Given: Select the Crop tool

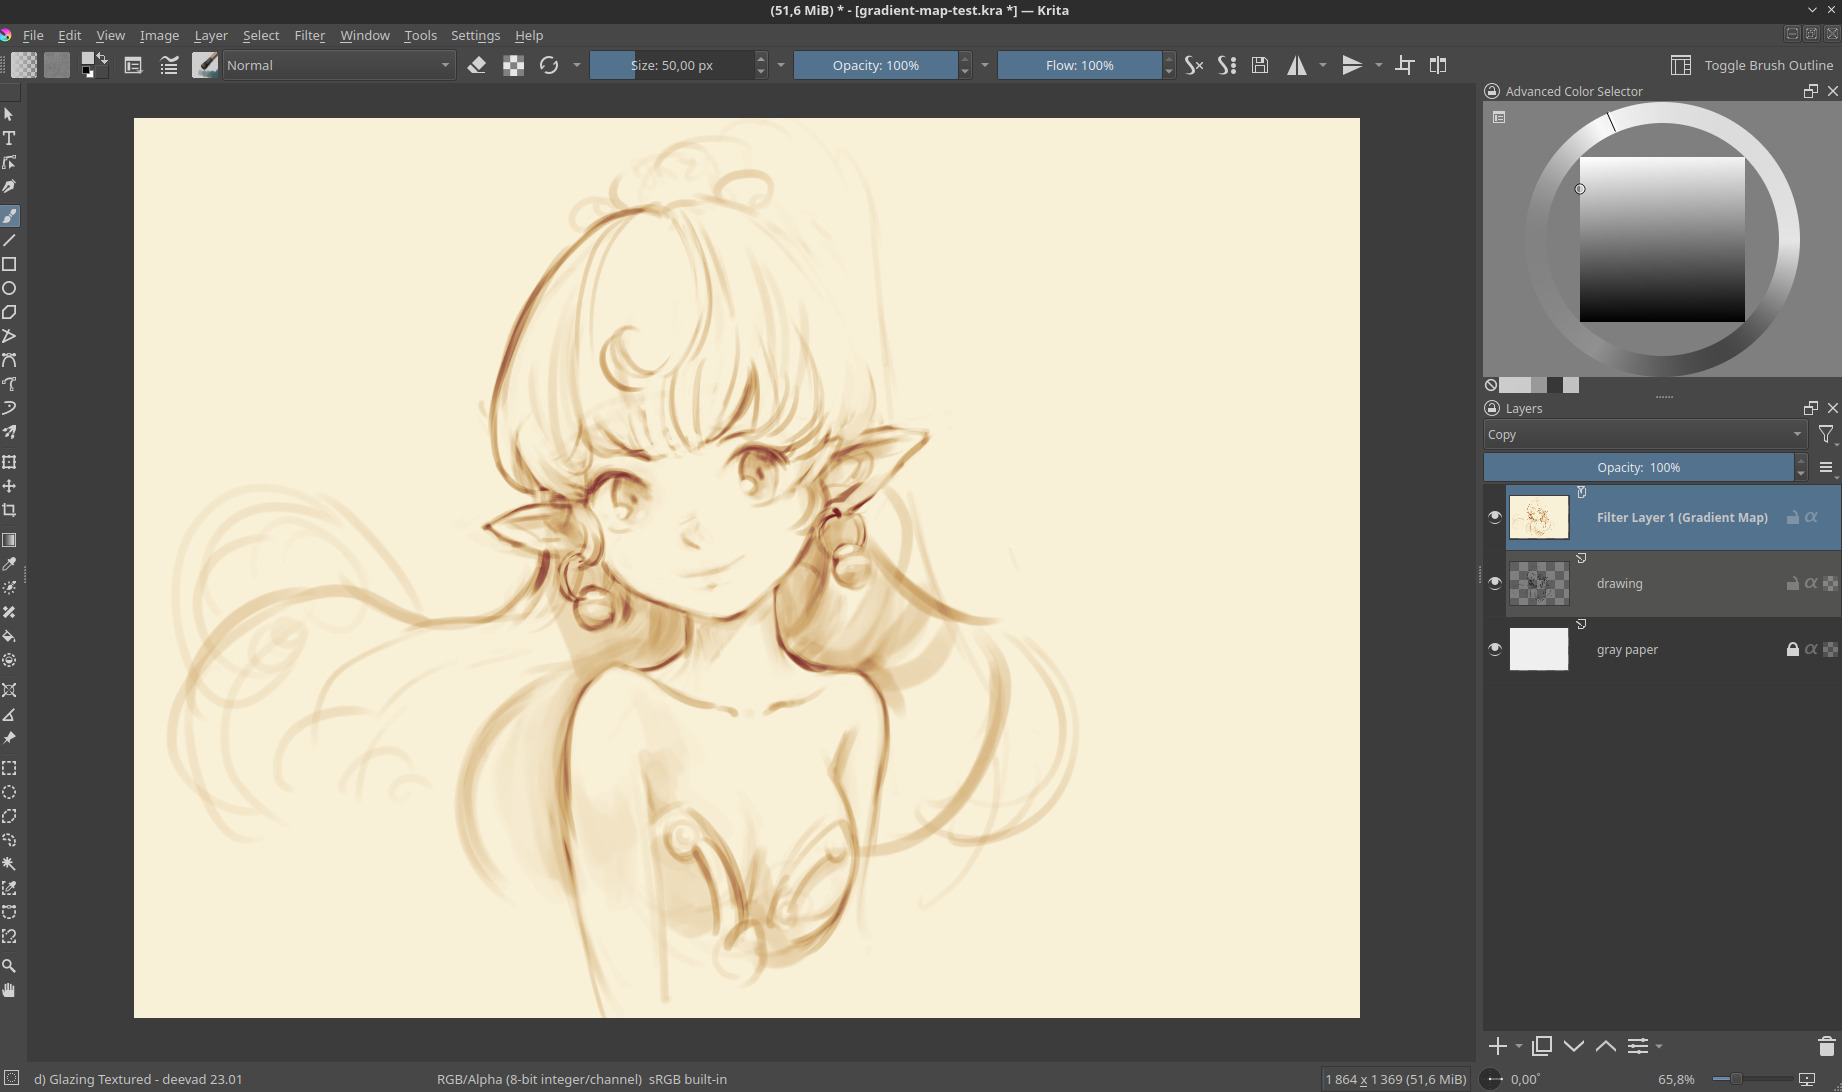Looking at the screenshot, I should 9,510.
